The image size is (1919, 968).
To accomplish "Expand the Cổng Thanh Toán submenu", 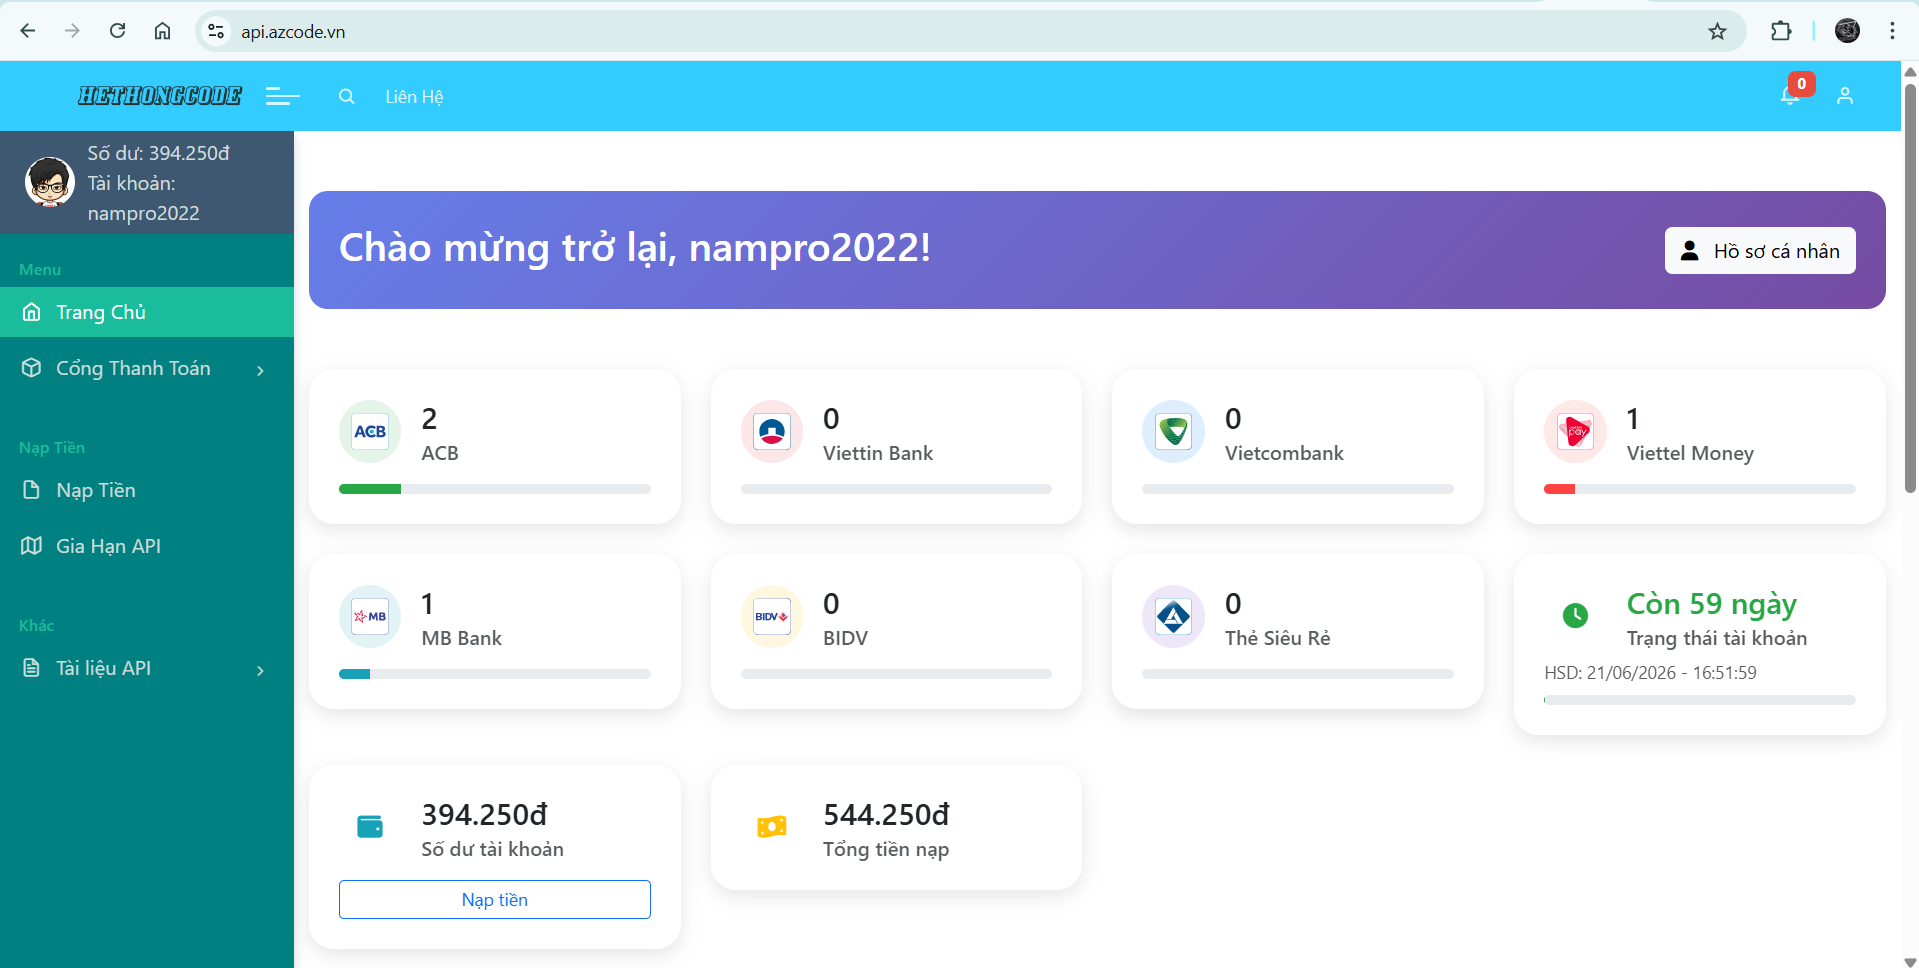I will 147,368.
